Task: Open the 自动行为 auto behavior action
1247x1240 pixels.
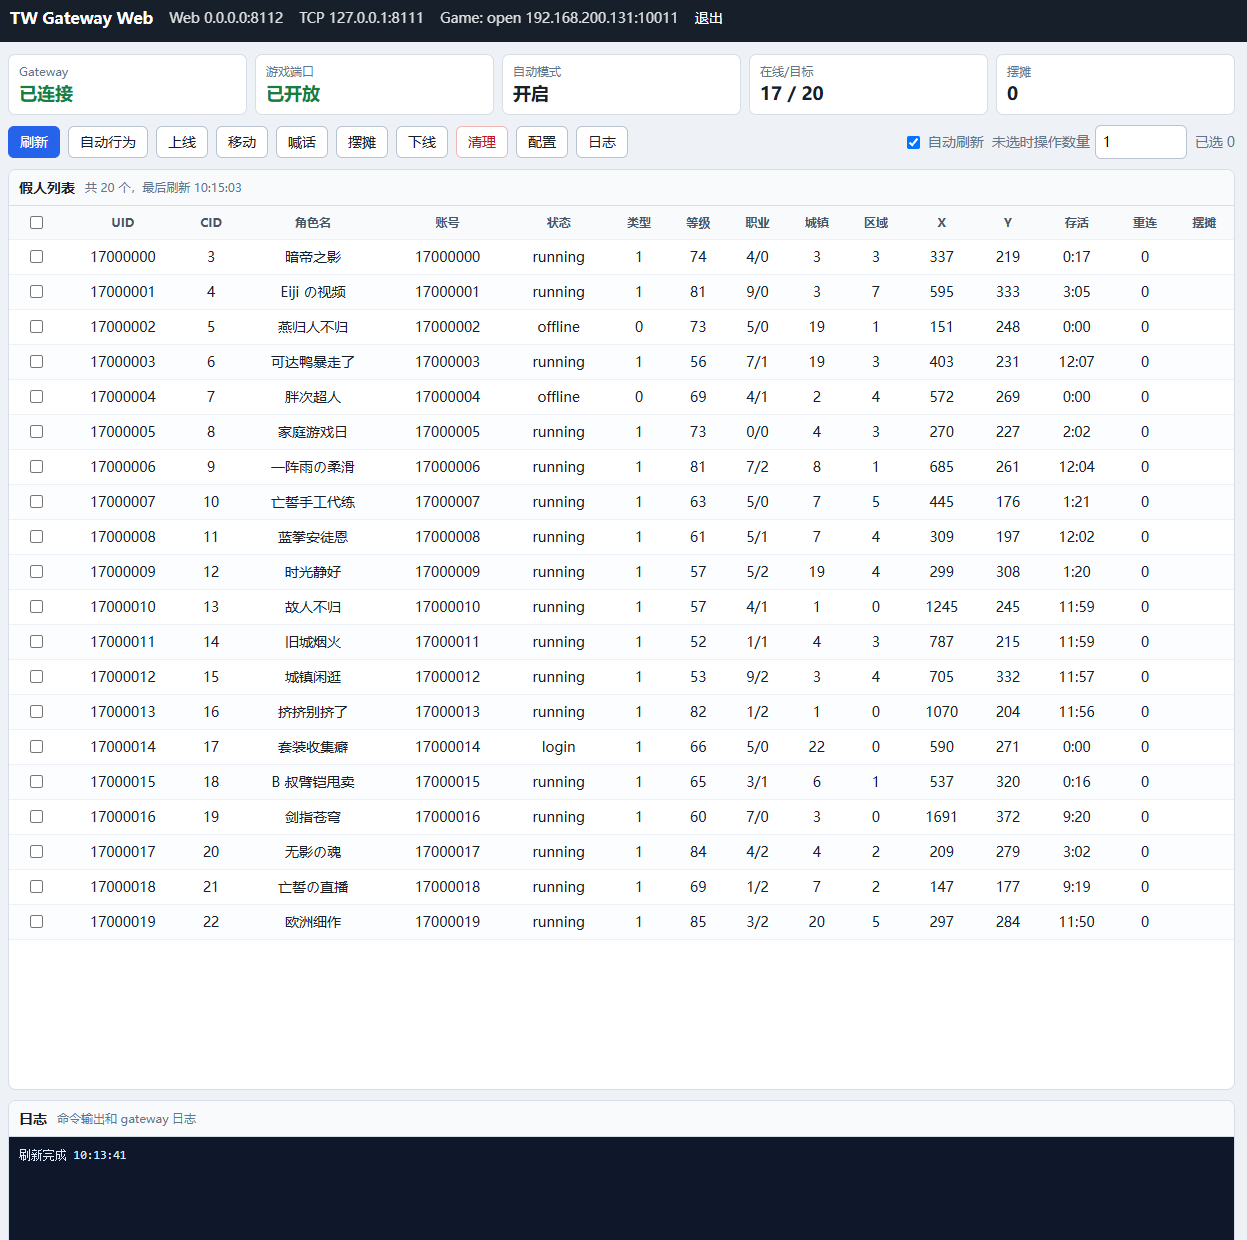Action: click(108, 142)
